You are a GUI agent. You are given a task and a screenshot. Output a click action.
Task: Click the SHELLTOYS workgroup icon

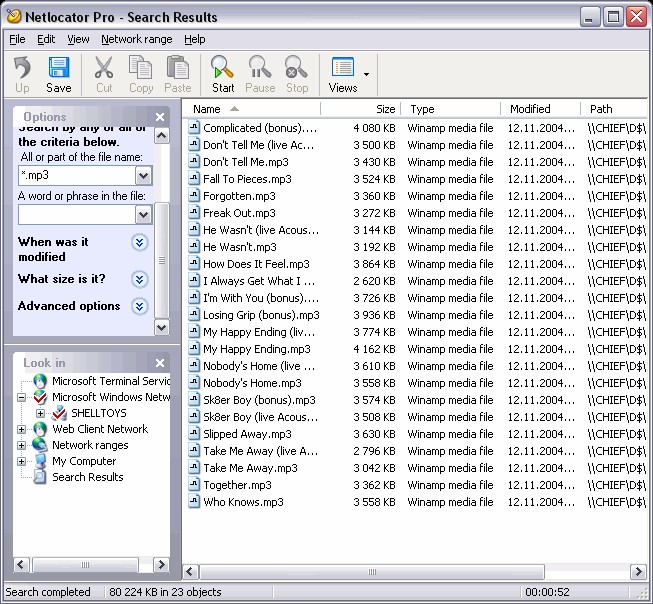pos(59,413)
